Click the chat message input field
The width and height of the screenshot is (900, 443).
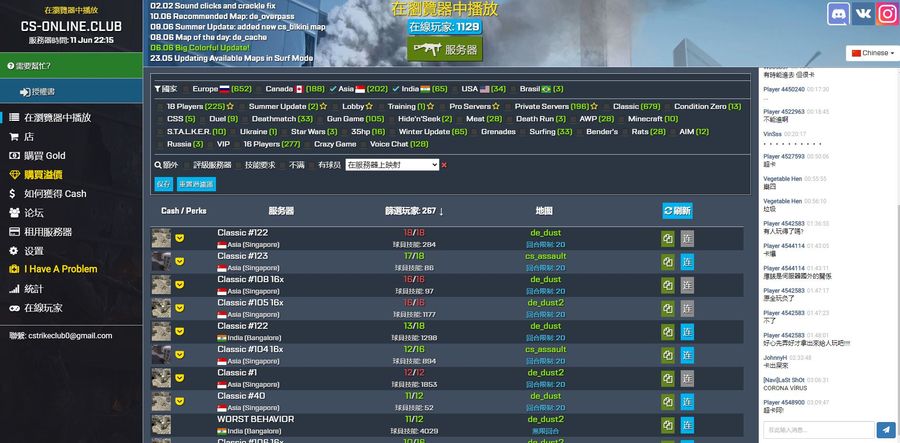coord(817,429)
